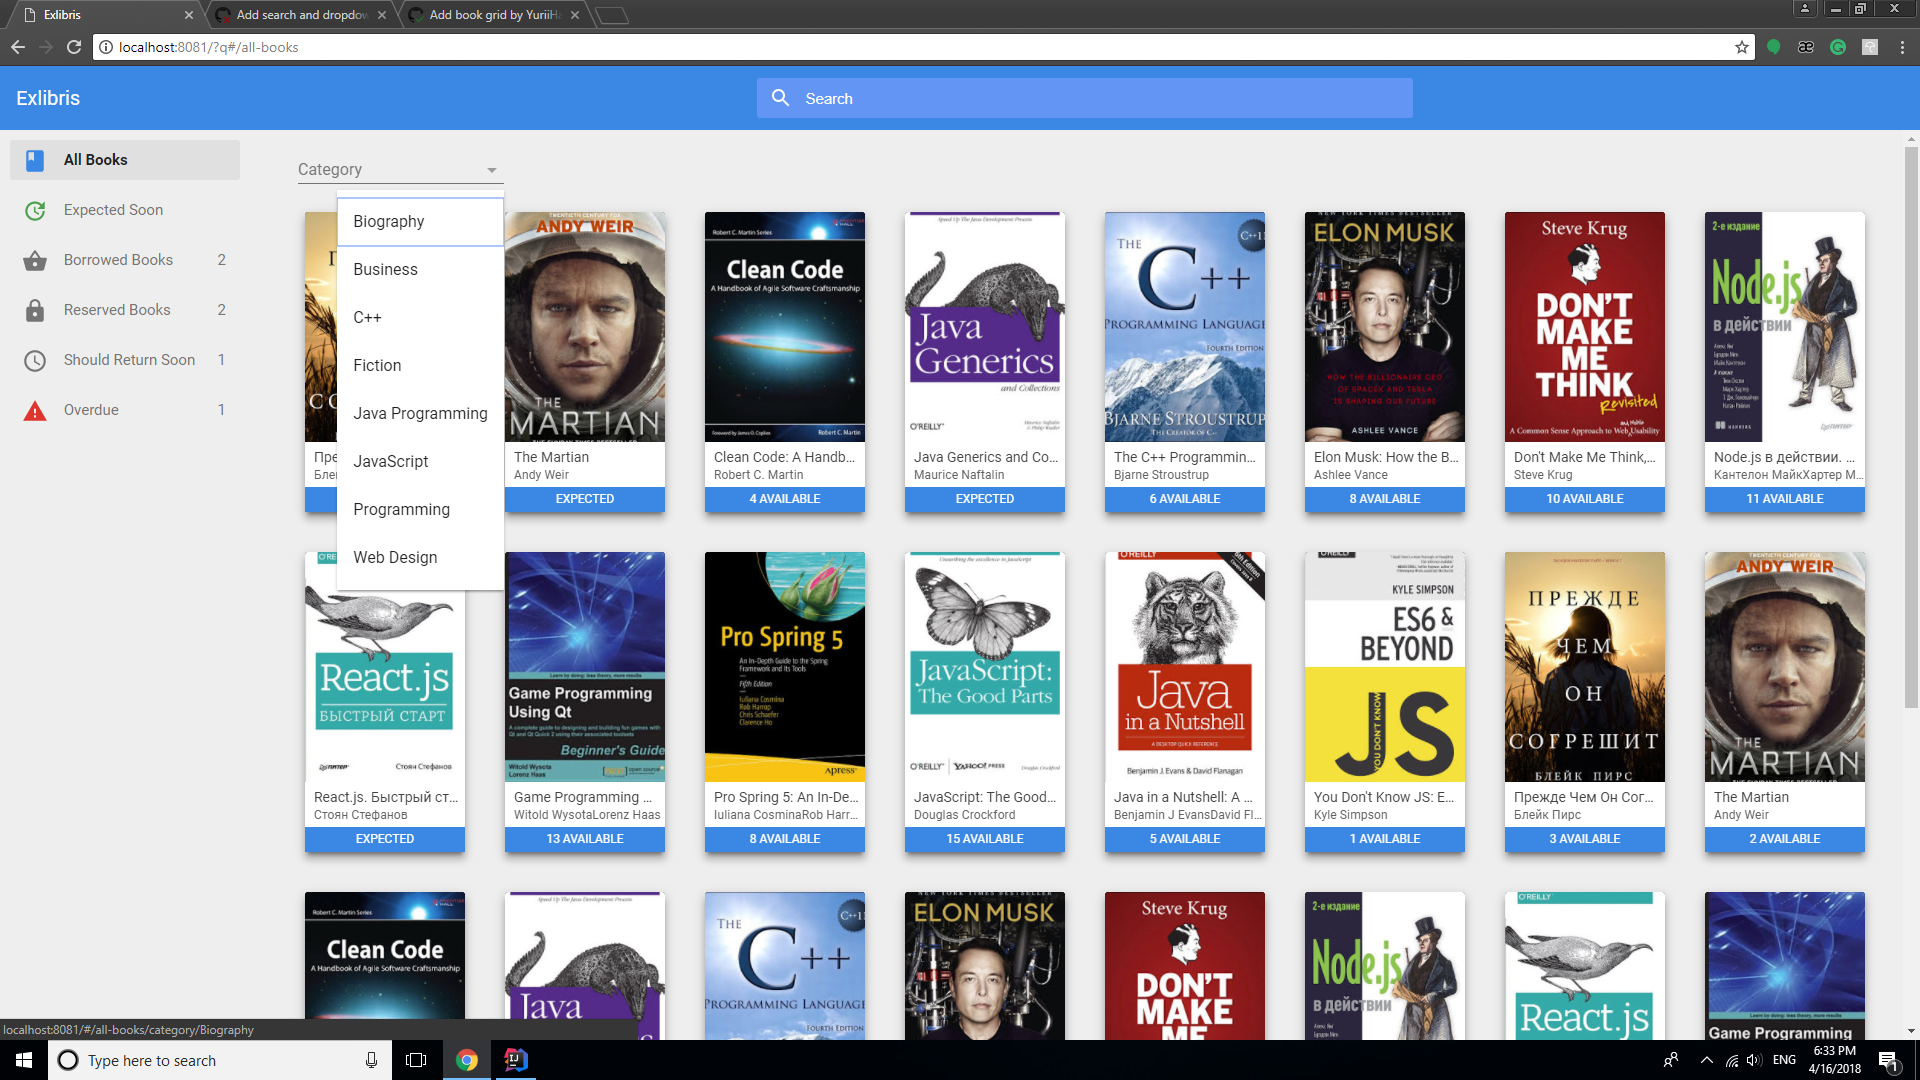Click the 15 AVAILABLE button under JavaScript Good Parts
1920x1080 pixels.
click(985, 839)
